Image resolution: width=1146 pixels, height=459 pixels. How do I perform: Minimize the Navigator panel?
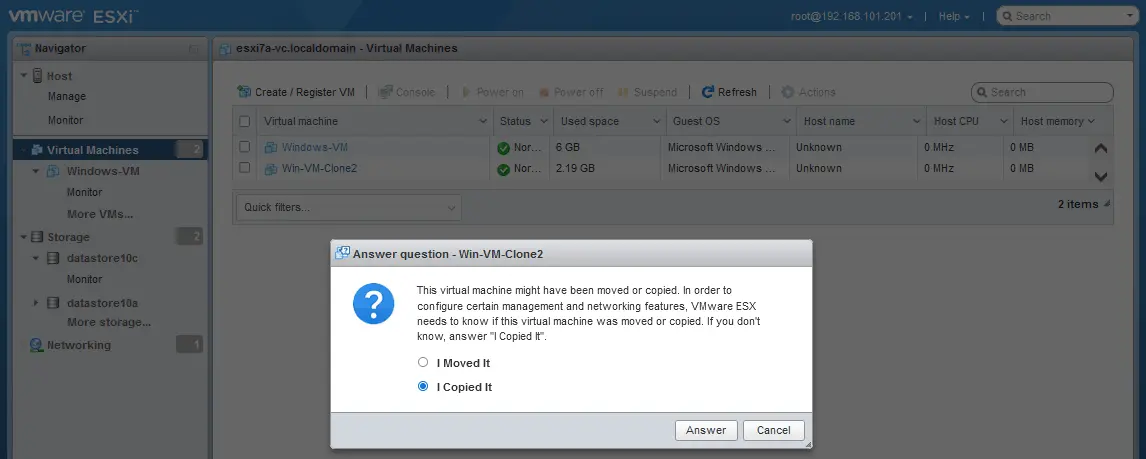(194, 49)
